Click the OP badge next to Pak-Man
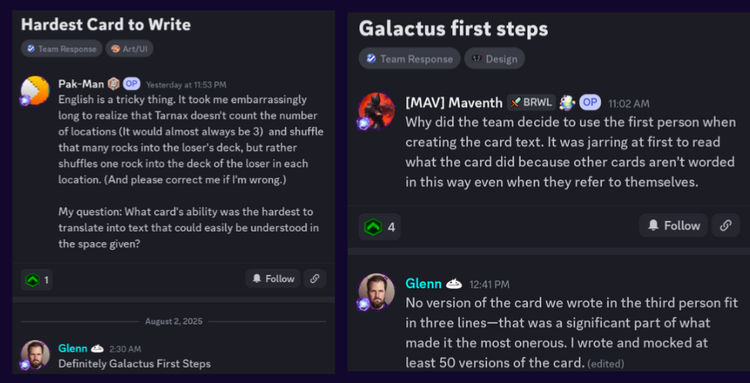 tap(132, 84)
